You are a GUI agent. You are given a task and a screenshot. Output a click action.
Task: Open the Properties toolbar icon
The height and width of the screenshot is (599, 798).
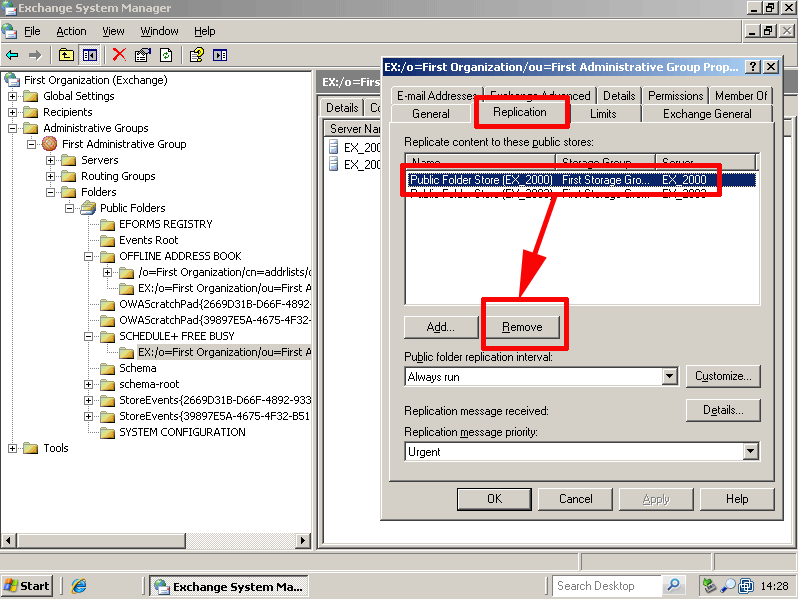[x=142, y=55]
